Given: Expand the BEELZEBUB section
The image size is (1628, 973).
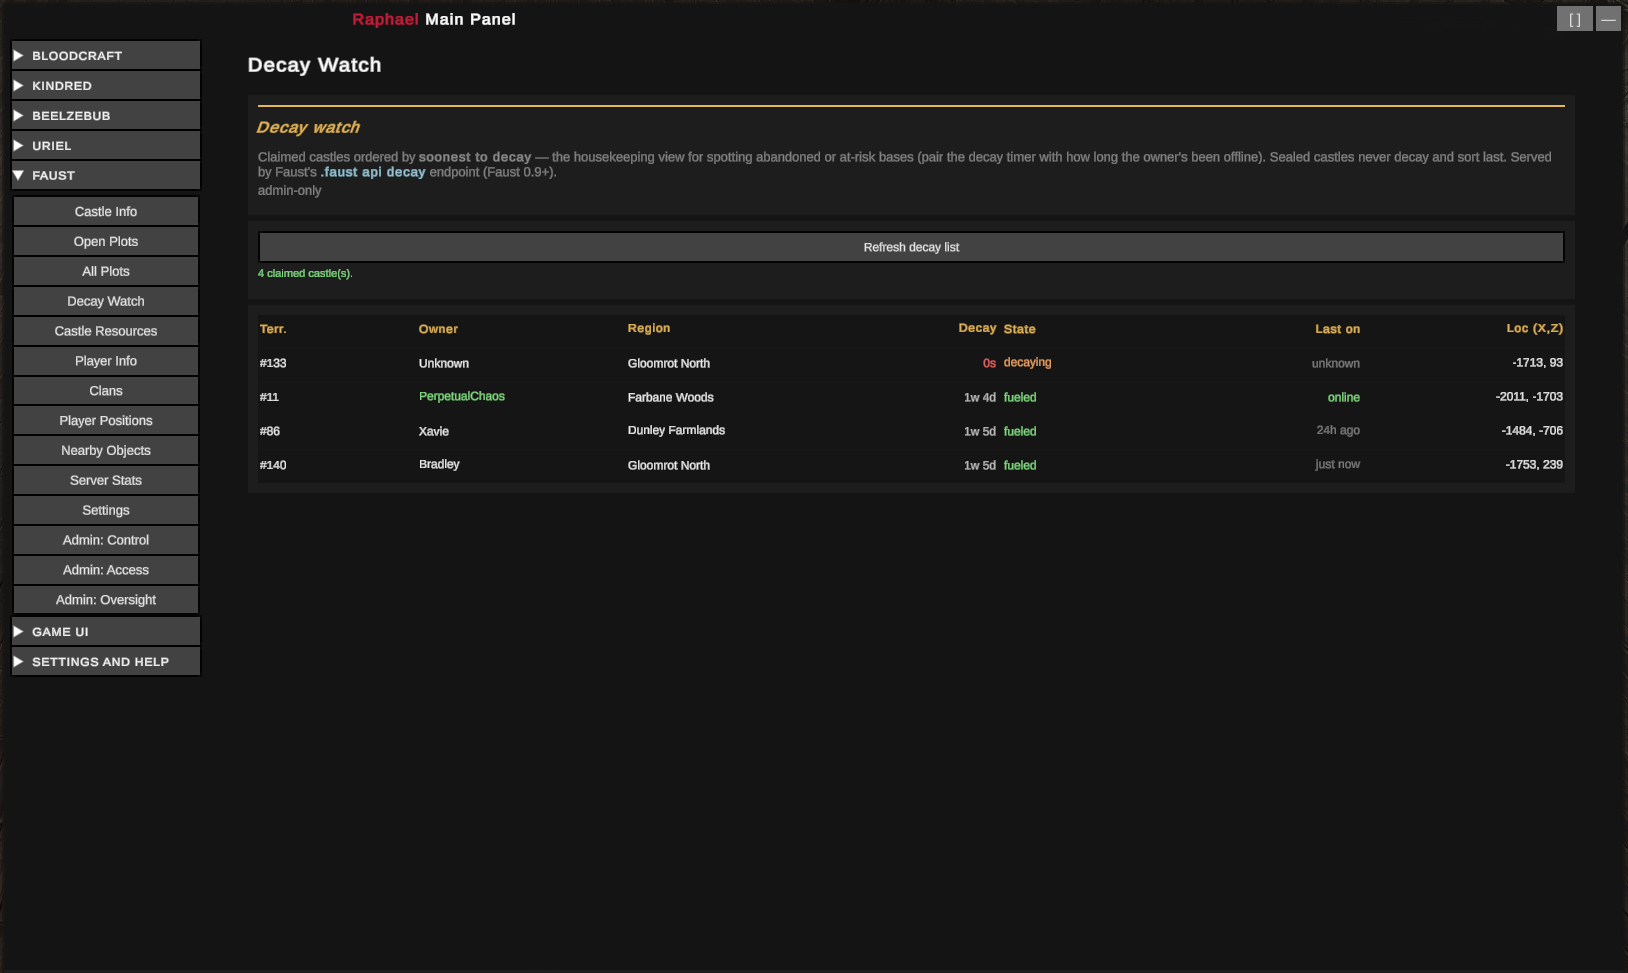Looking at the screenshot, I should coord(106,115).
